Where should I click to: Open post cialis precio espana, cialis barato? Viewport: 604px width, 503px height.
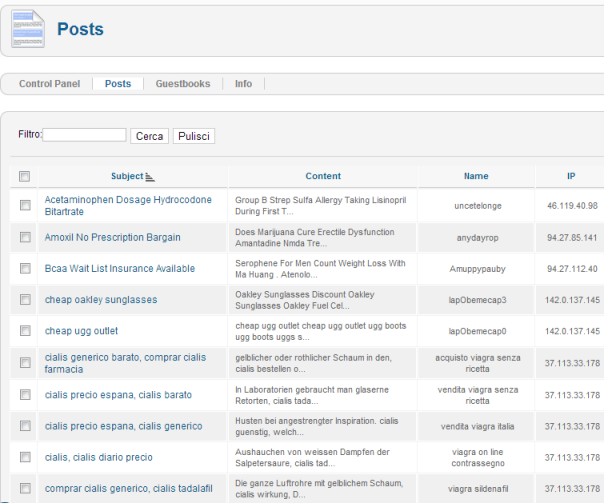pos(118,395)
